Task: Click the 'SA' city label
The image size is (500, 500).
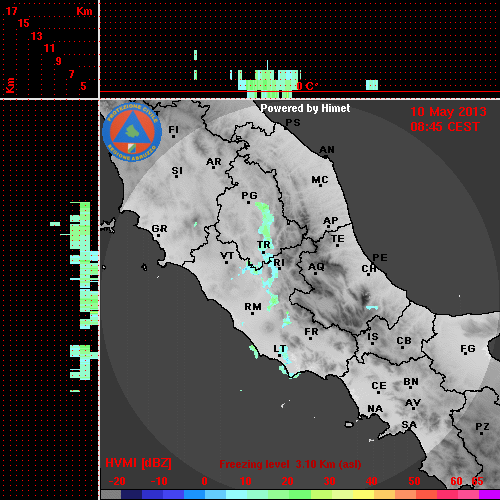Action: coord(409,425)
